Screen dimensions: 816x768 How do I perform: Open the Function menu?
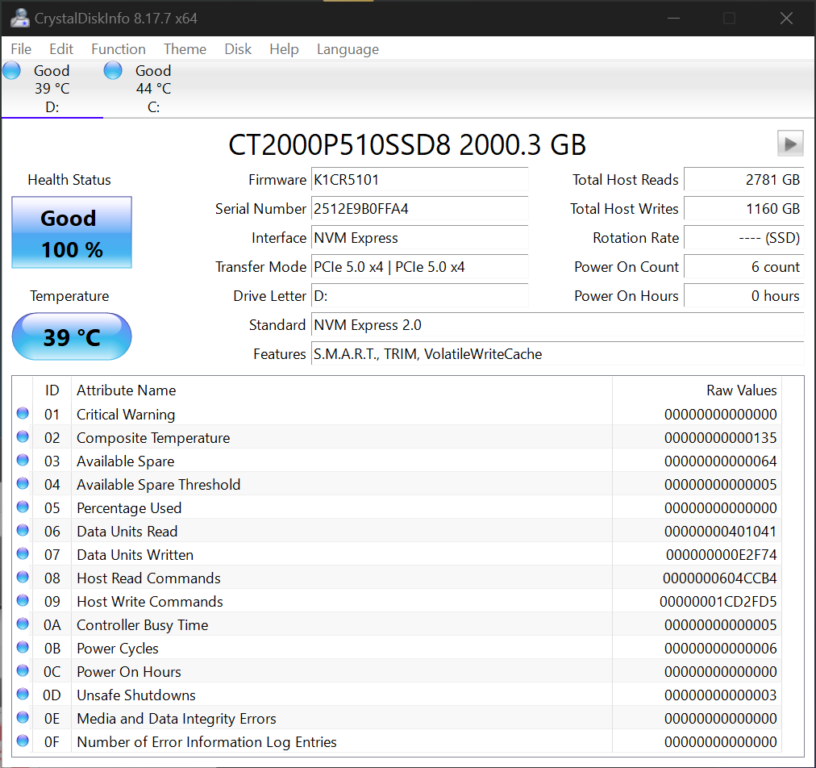coord(118,48)
